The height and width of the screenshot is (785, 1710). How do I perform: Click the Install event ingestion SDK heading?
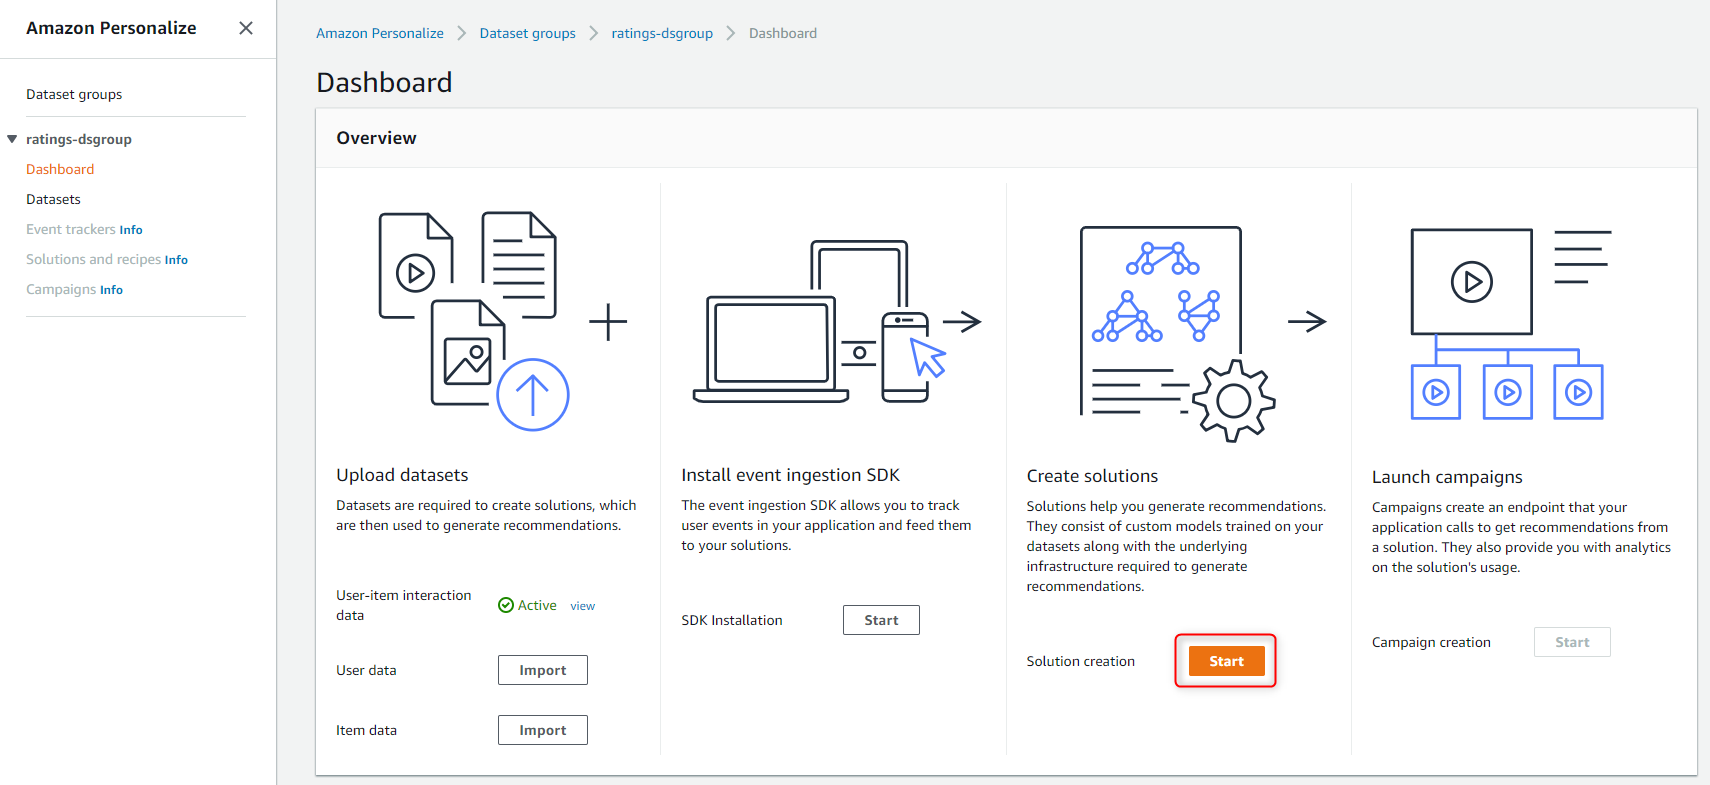coord(790,475)
